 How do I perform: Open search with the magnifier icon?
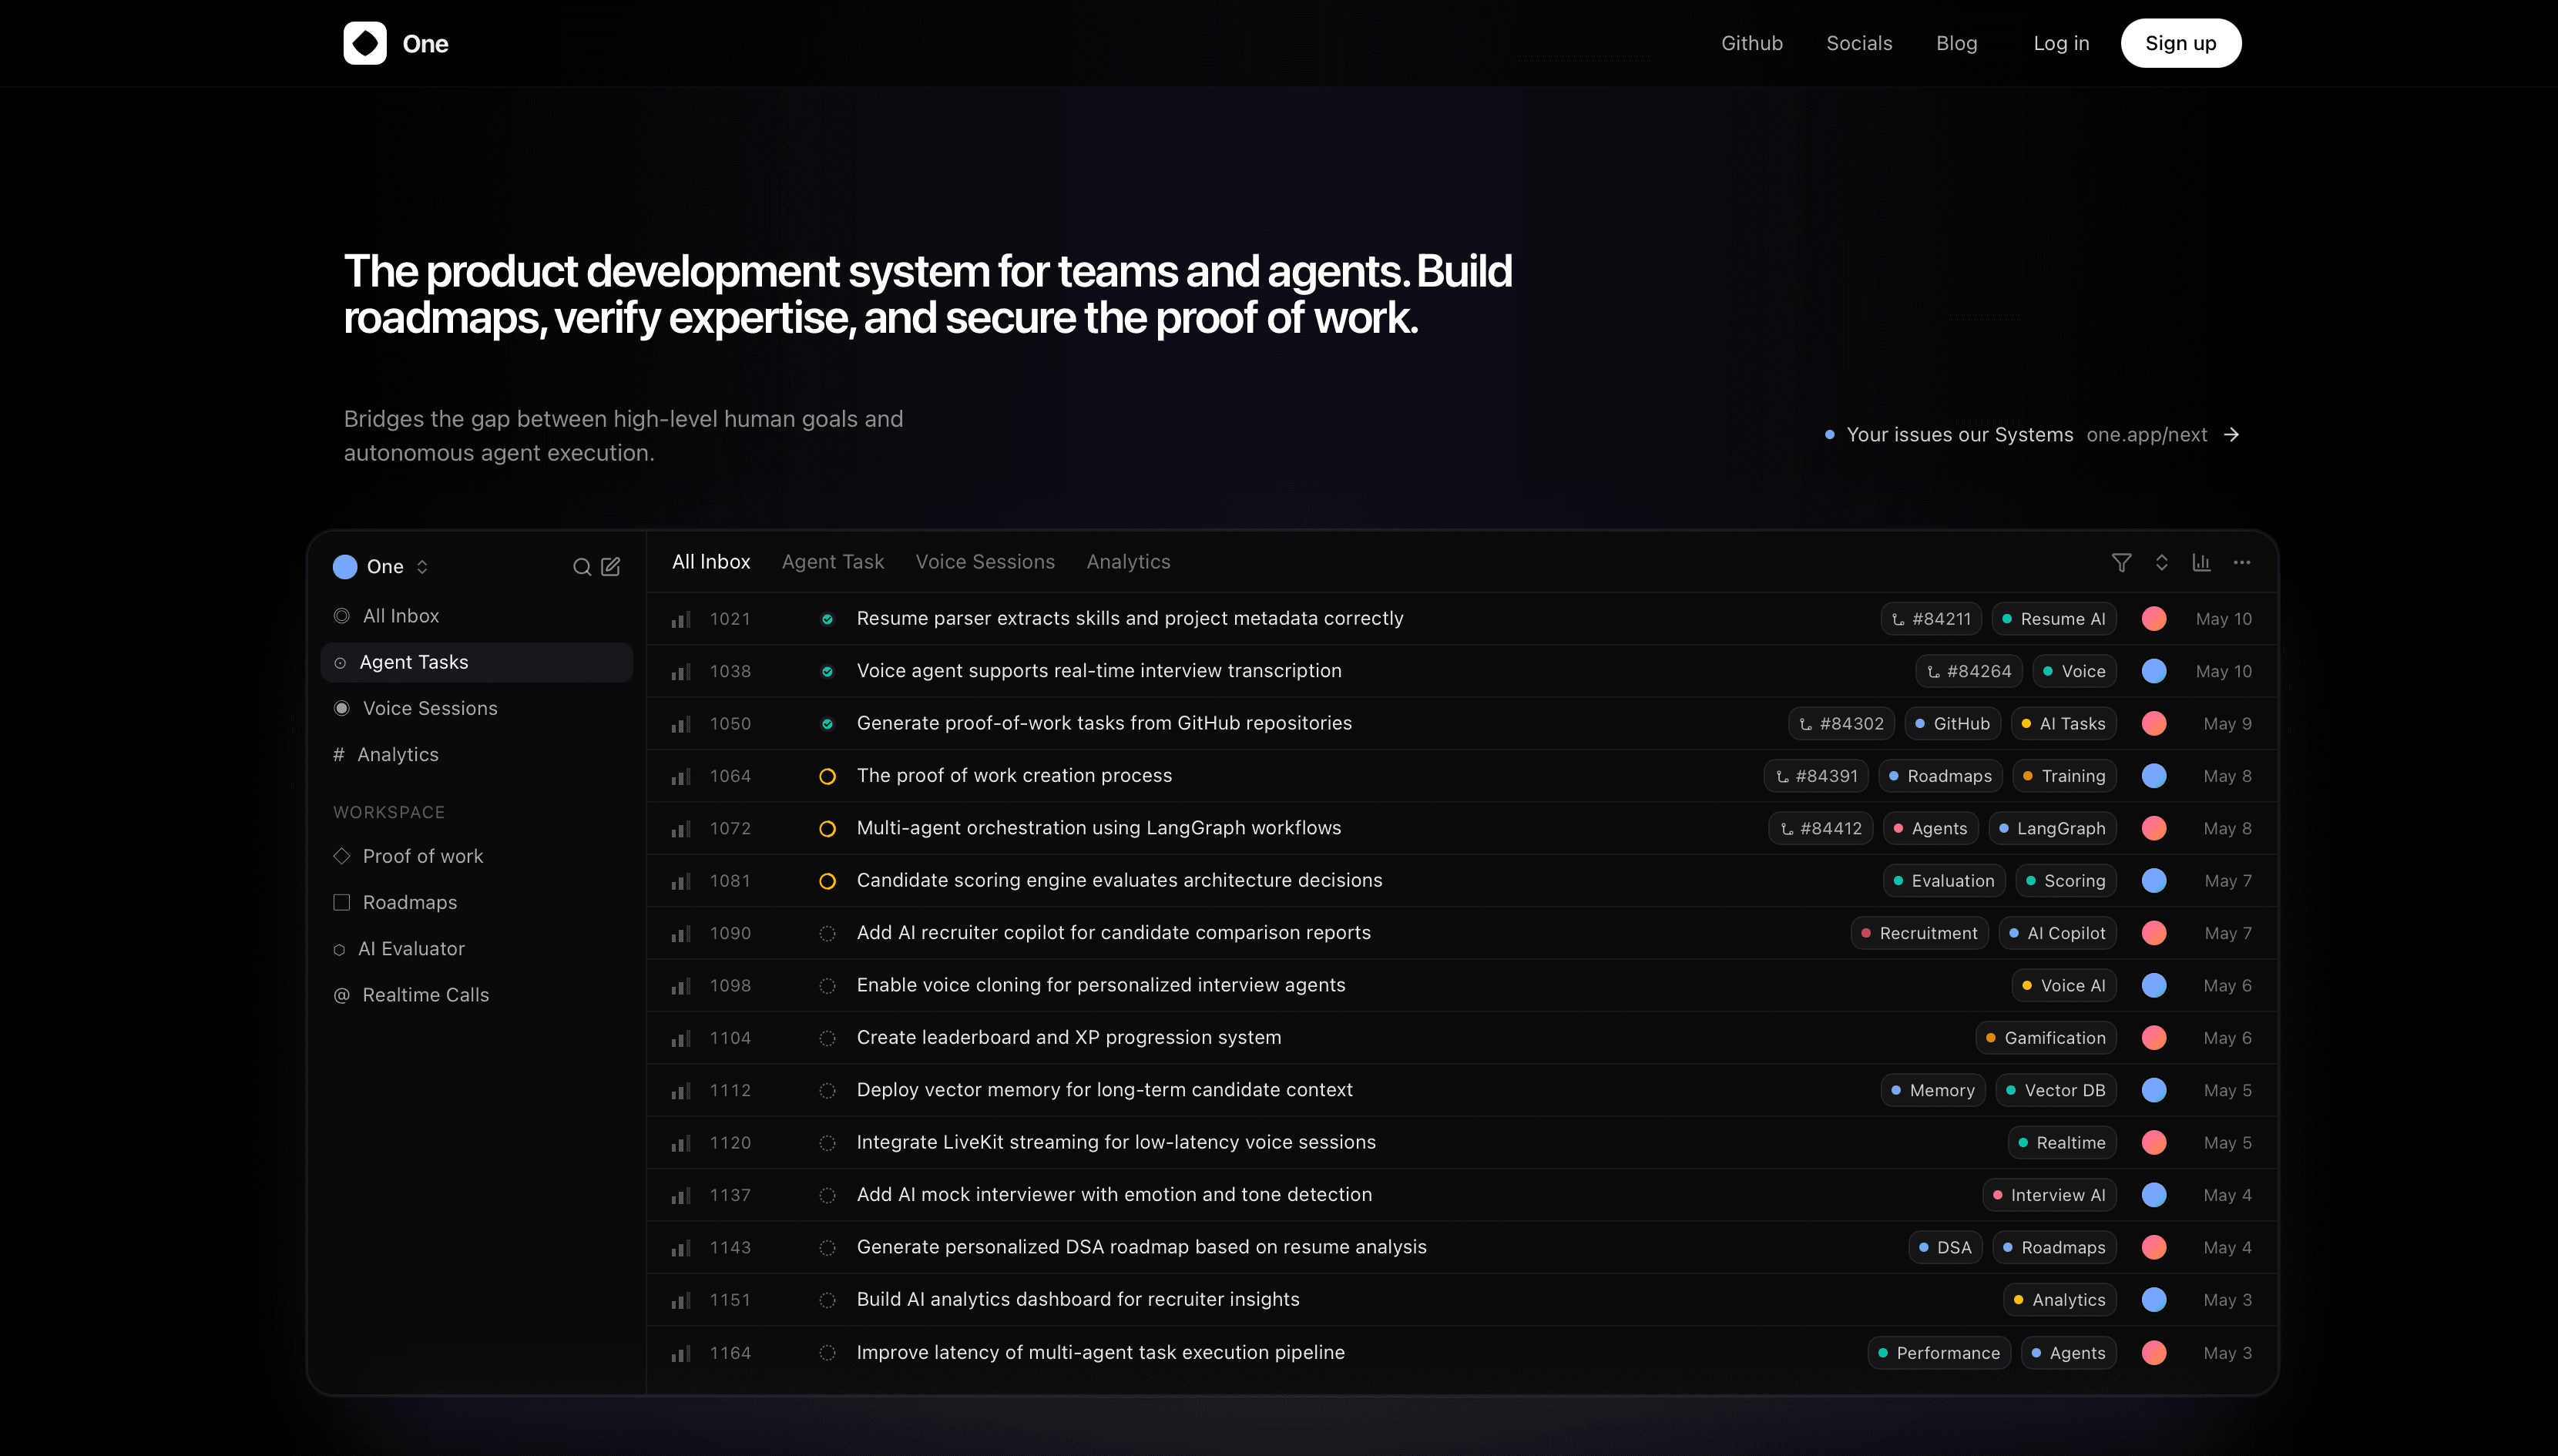pos(581,567)
